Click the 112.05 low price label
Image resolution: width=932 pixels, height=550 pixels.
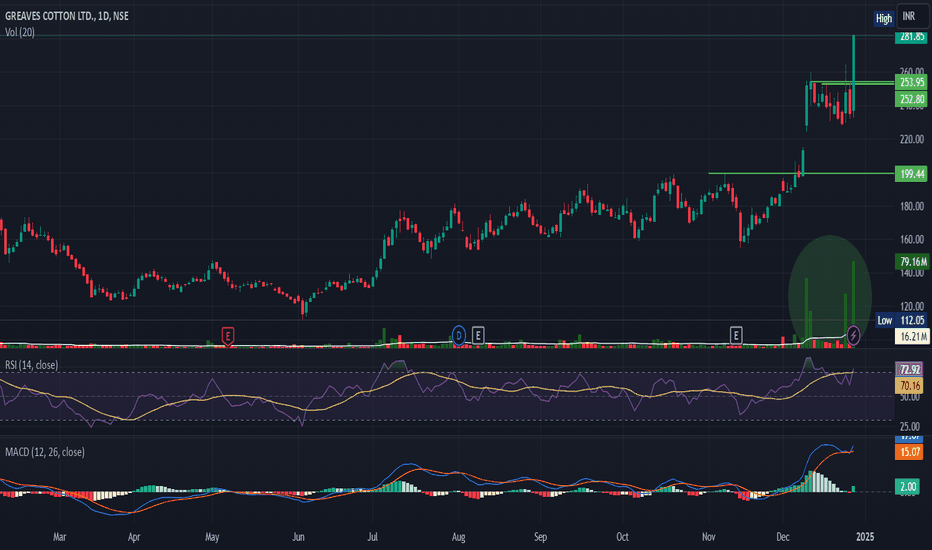pos(912,320)
